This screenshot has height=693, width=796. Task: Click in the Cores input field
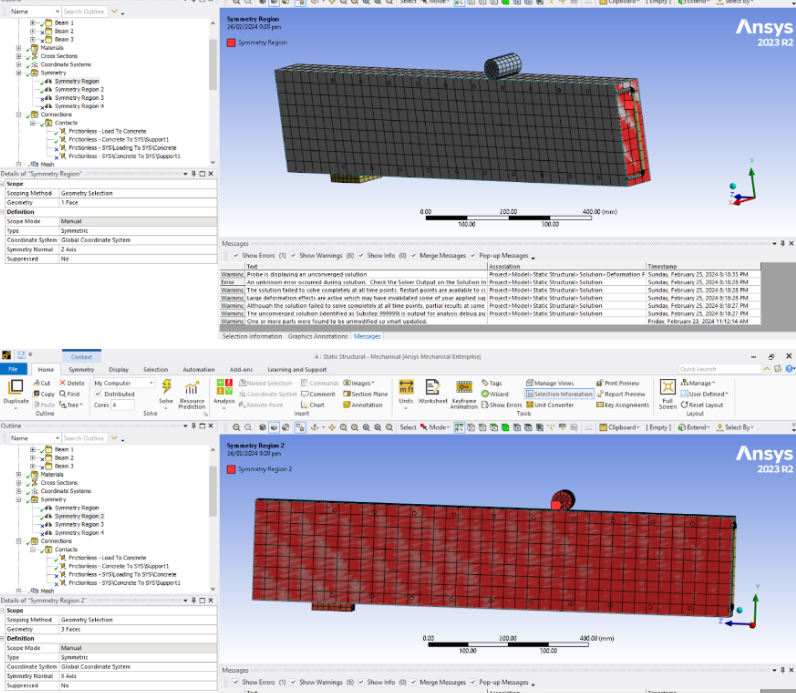pyautogui.click(x=122, y=405)
